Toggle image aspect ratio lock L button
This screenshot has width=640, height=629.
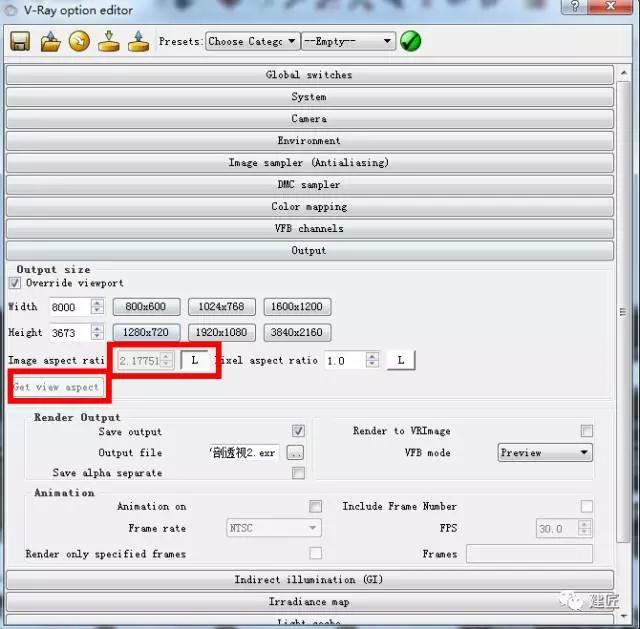coord(195,360)
